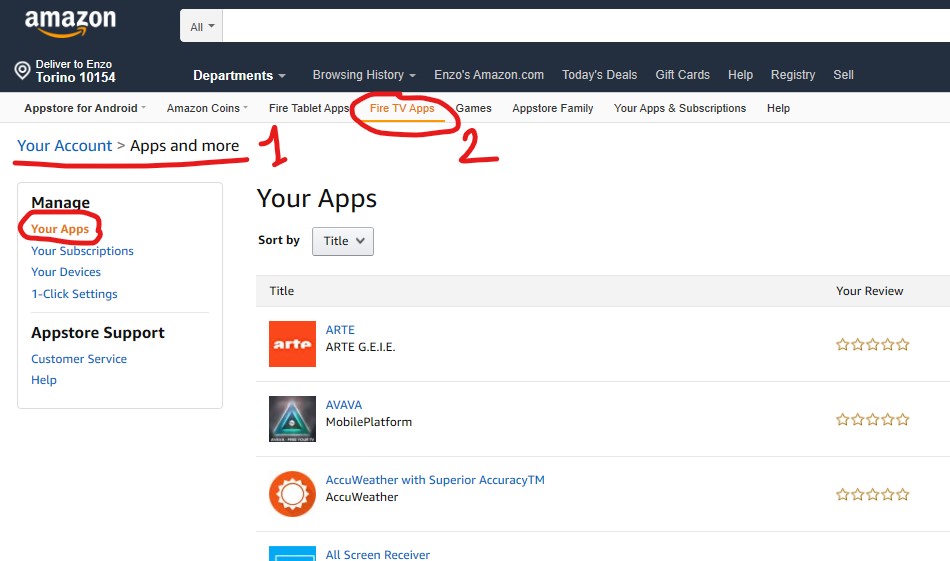The image size is (950, 561).
Task: Click the AccuWeather sun icon
Action: pos(292,494)
